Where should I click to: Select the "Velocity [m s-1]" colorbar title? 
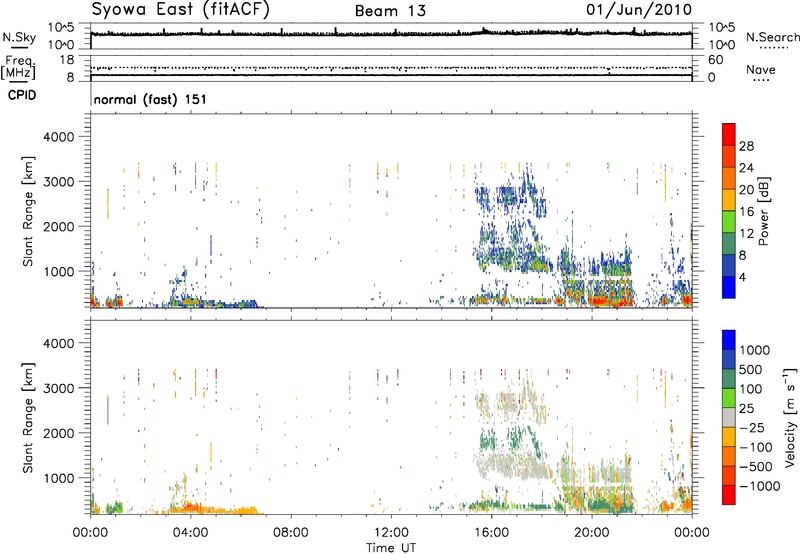pyautogui.click(x=790, y=417)
